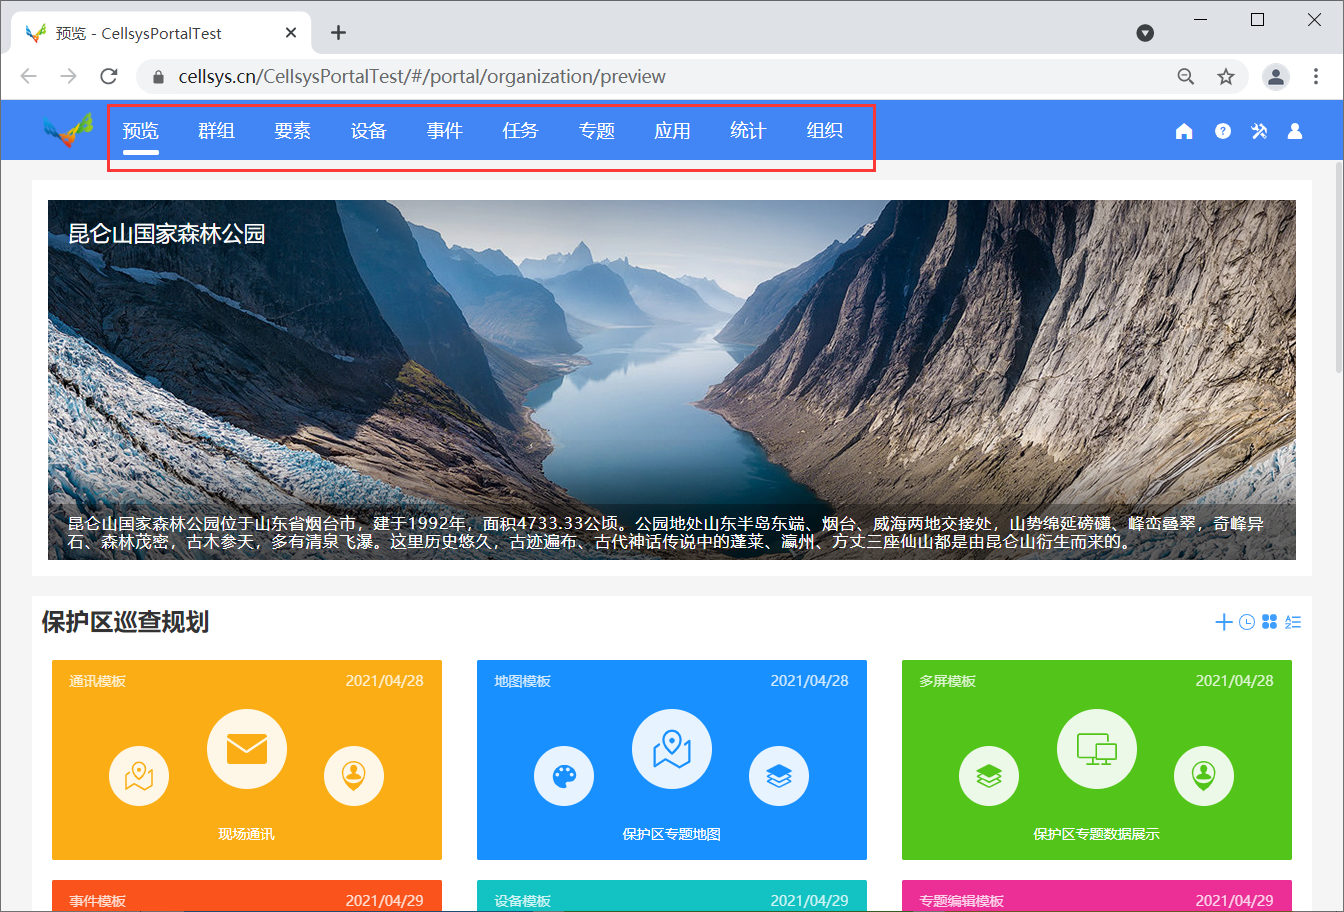
Task: Click the 多屏模板 label on the green card
Action: tap(948, 681)
